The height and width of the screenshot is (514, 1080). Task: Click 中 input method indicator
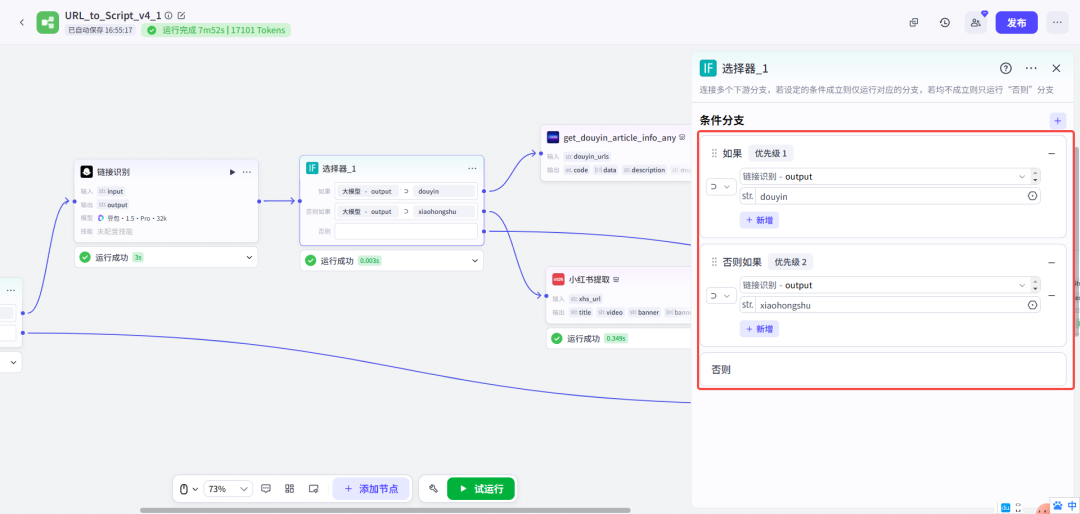pyautogui.click(x=1071, y=506)
